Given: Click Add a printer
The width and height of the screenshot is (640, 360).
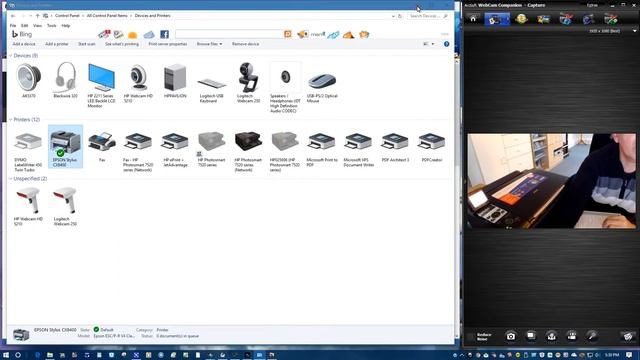Looking at the screenshot, I should (x=57, y=44).
